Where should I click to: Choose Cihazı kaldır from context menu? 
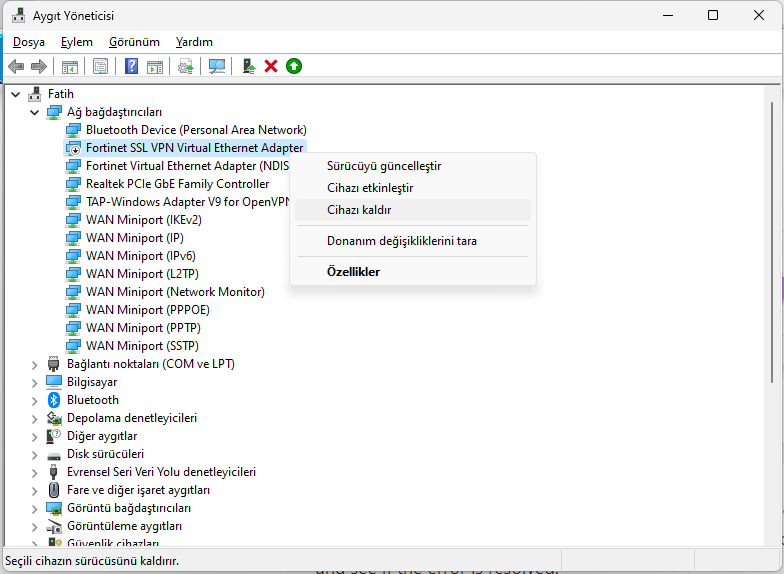tap(359, 210)
